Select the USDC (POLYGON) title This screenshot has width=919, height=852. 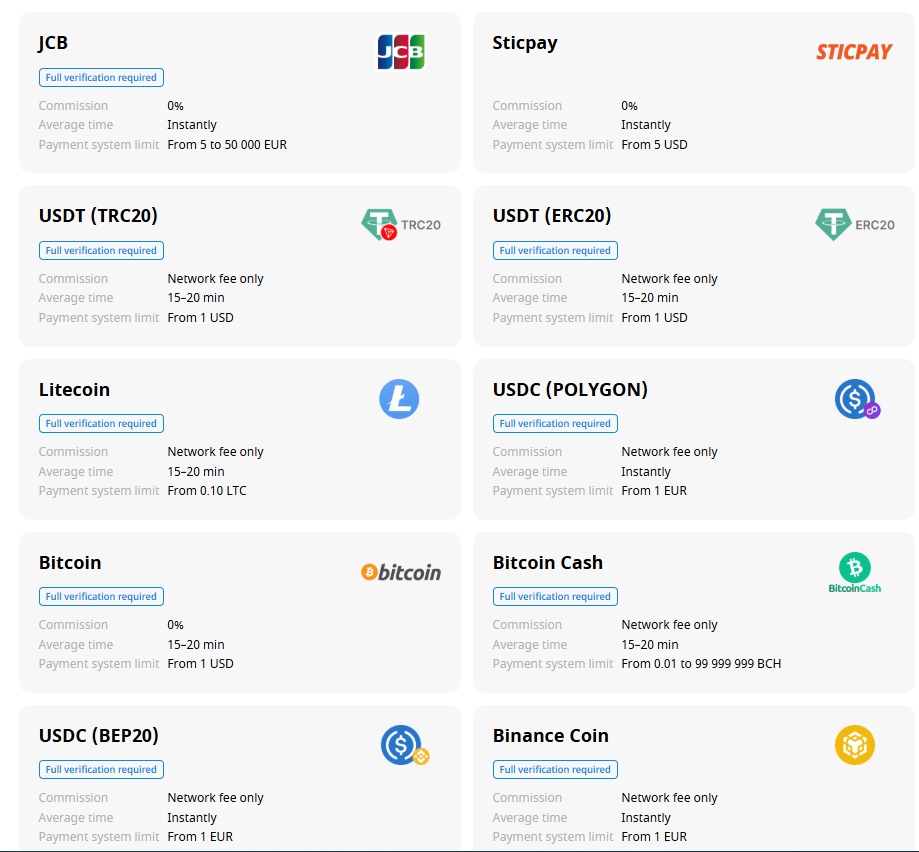click(x=570, y=389)
